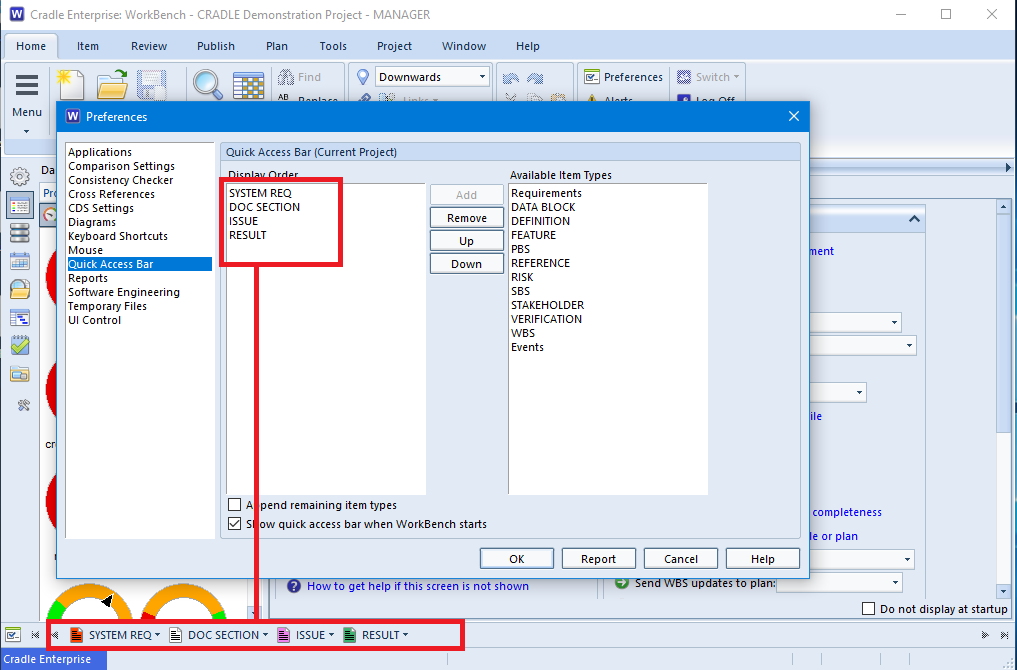Select DATA BLOCK in Available Item Types
Viewport: 1017px width, 670px height.
(543, 207)
